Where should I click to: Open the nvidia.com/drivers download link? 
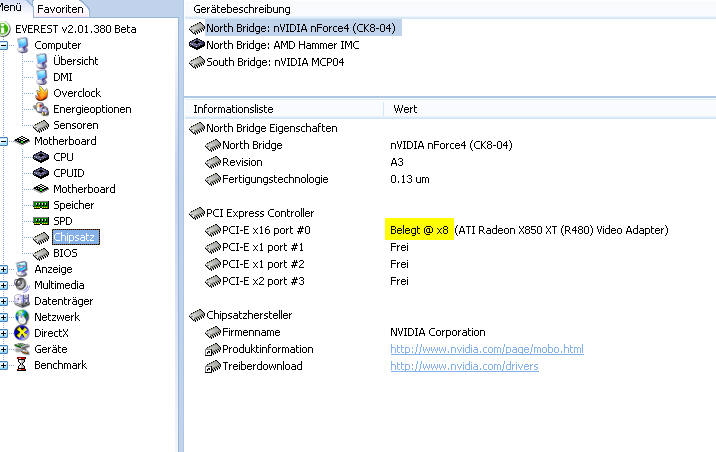[464, 366]
